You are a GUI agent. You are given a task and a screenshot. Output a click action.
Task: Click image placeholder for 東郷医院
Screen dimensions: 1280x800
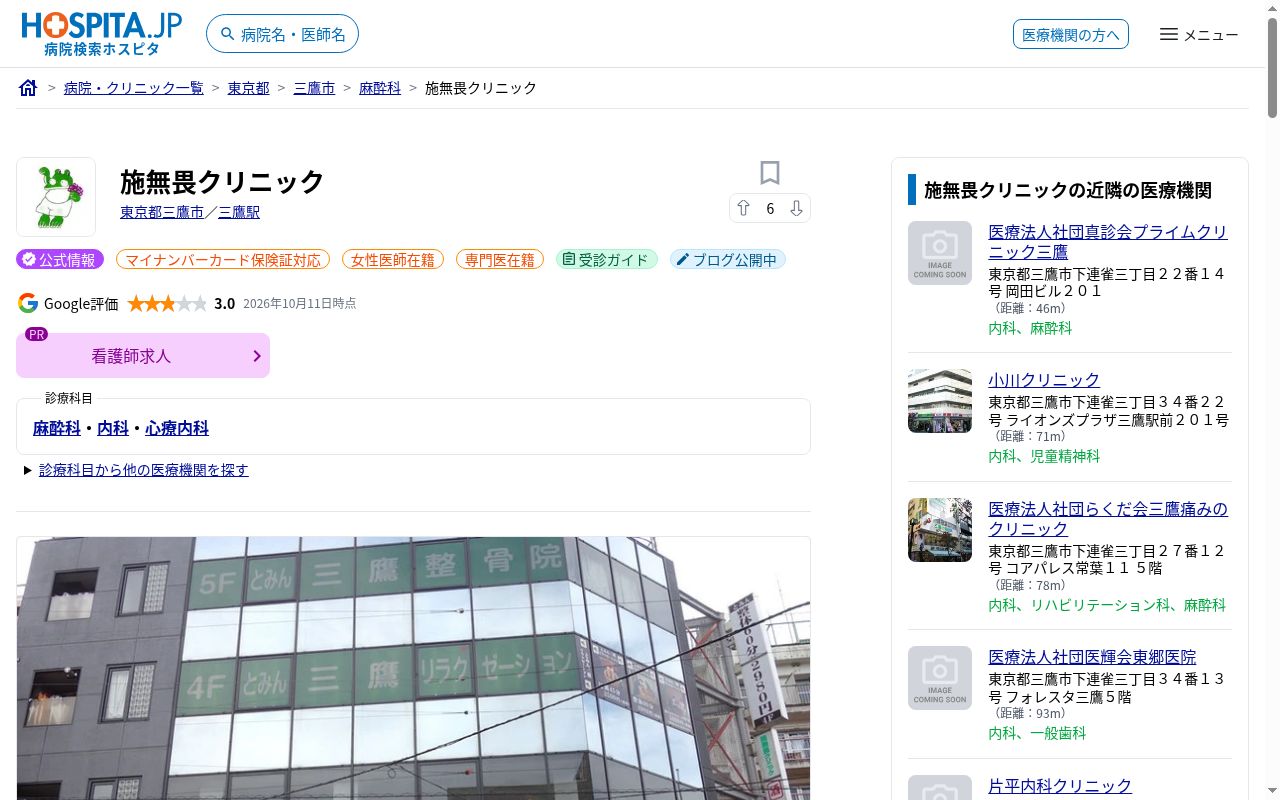pyautogui.click(x=940, y=678)
